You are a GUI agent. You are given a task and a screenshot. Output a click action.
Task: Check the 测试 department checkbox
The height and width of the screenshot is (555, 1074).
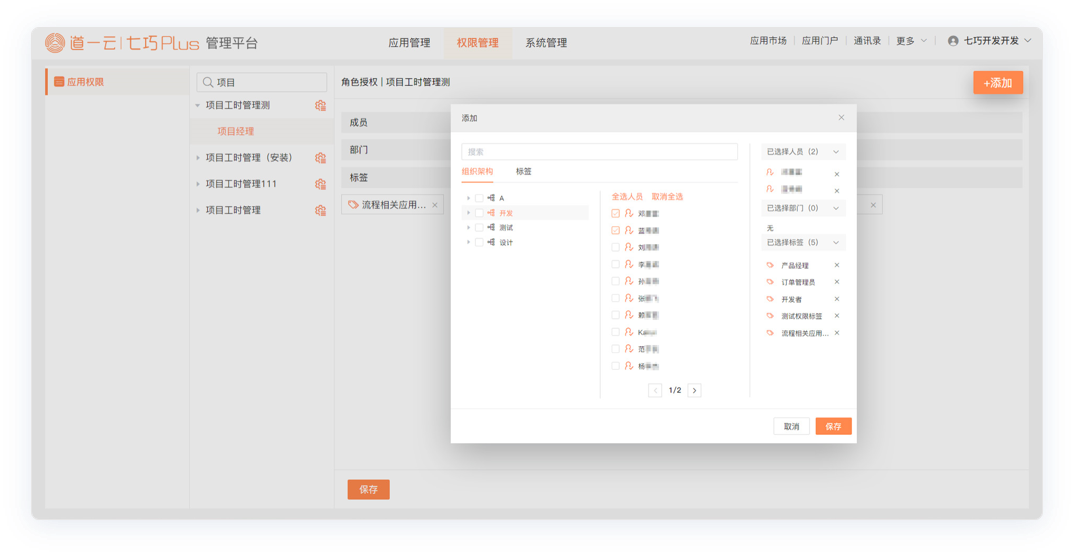tap(479, 228)
